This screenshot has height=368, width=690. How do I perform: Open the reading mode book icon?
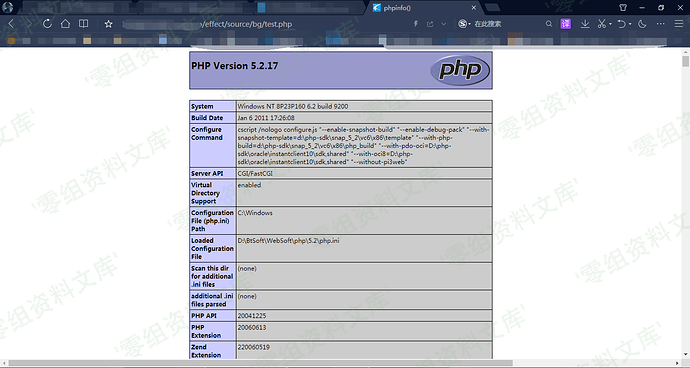point(83,24)
